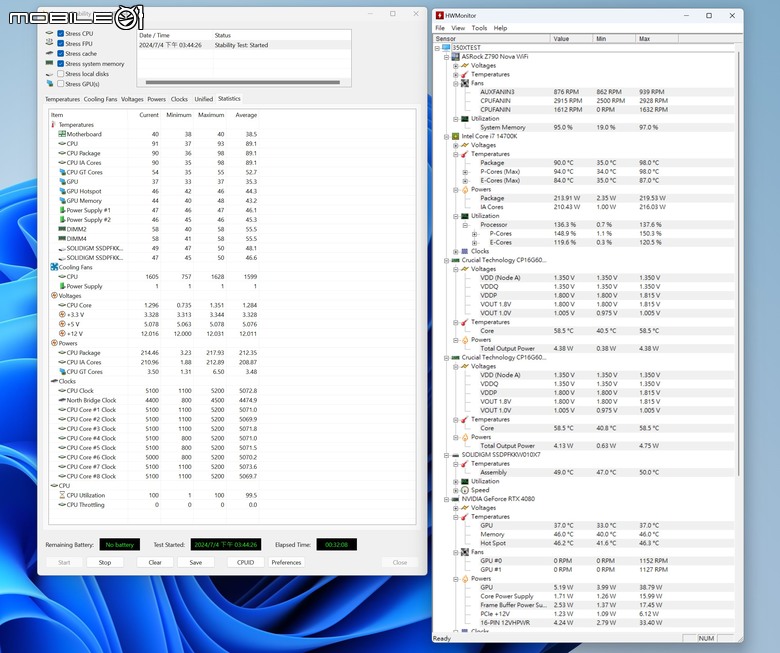Click the CPU Utilization hourglass icon
780x653 pixels.
(62, 495)
